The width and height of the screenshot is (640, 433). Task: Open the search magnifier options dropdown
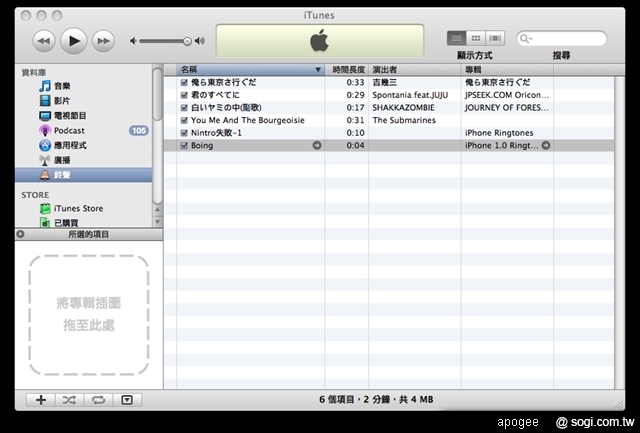(x=525, y=39)
